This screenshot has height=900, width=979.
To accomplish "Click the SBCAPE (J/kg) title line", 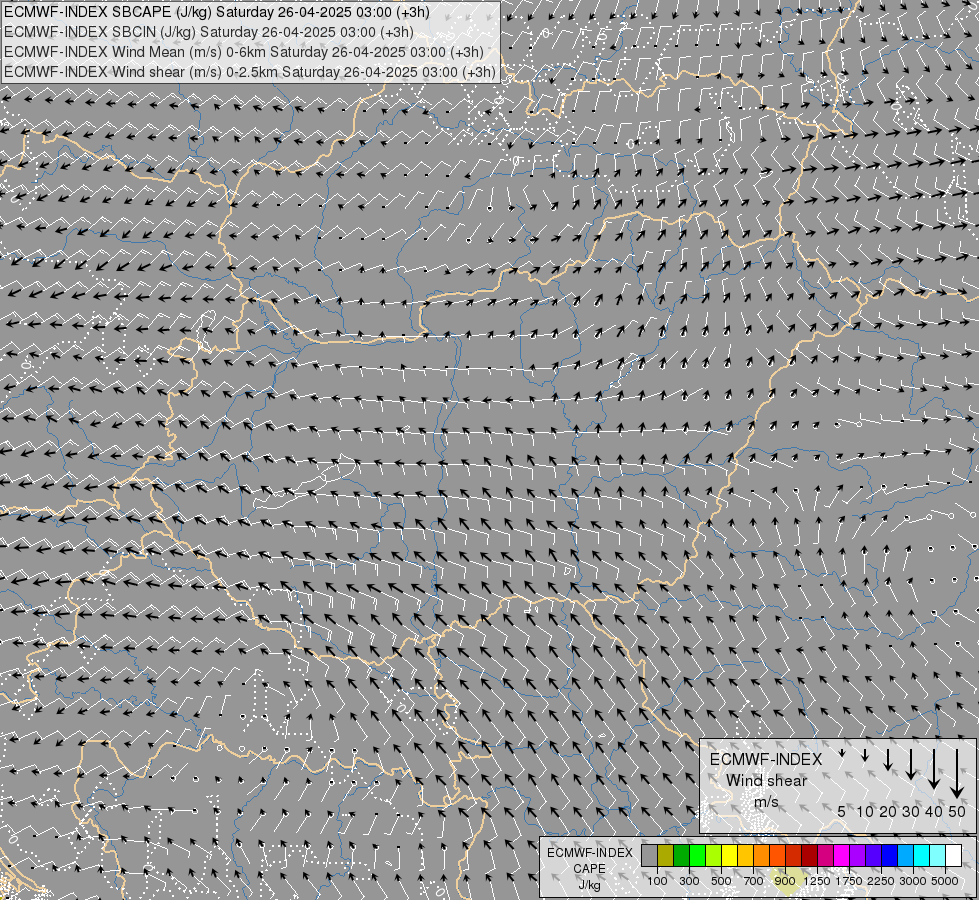I will pyautogui.click(x=217, y=12).
